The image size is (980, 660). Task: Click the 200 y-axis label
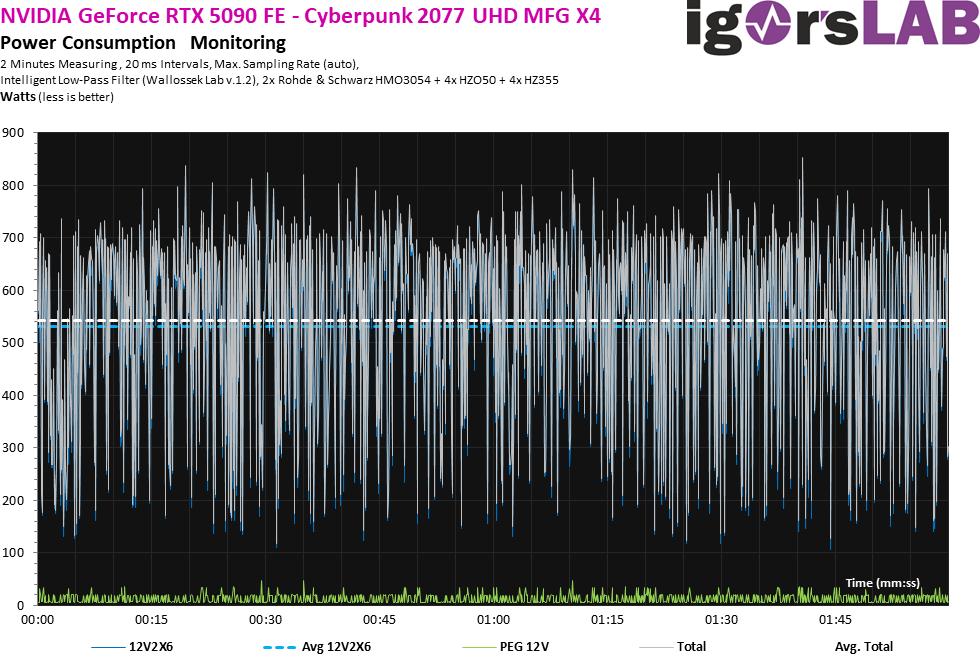[x=13, y=501]
